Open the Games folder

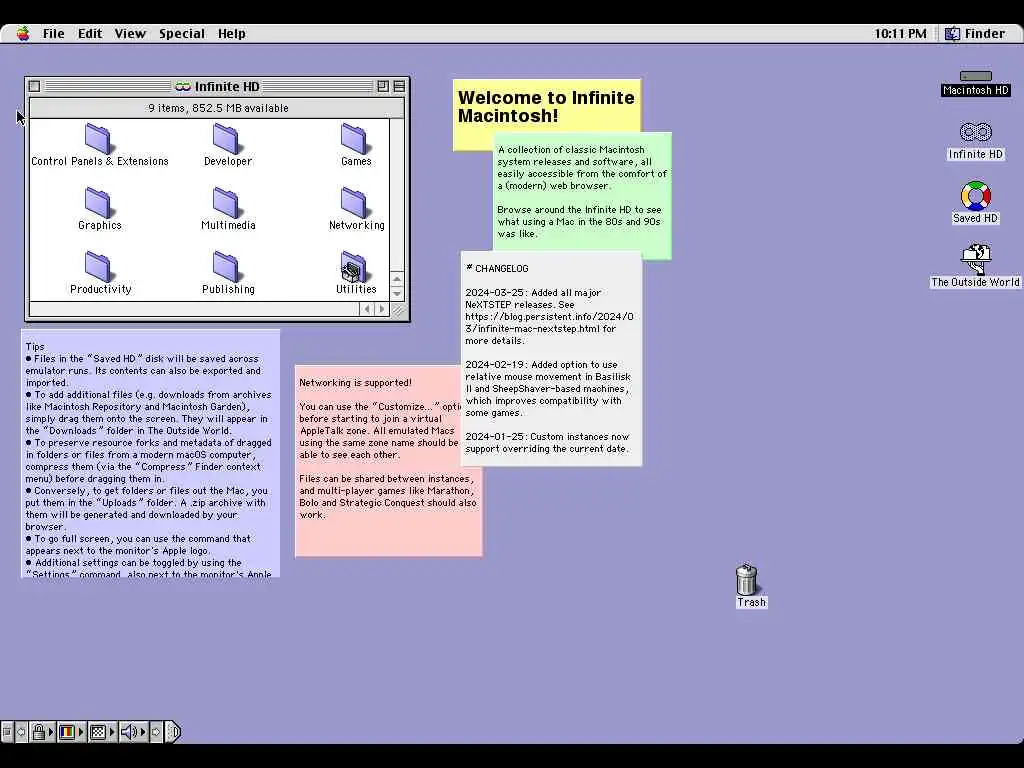click(355, 138)
